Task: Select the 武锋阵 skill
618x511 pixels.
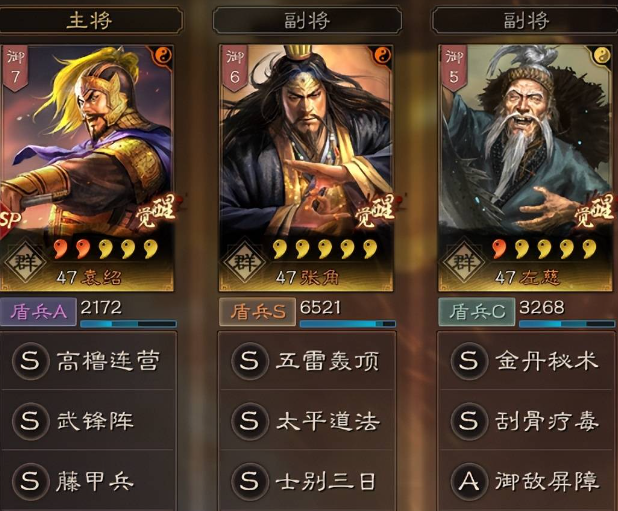Action: coord(87,420)
